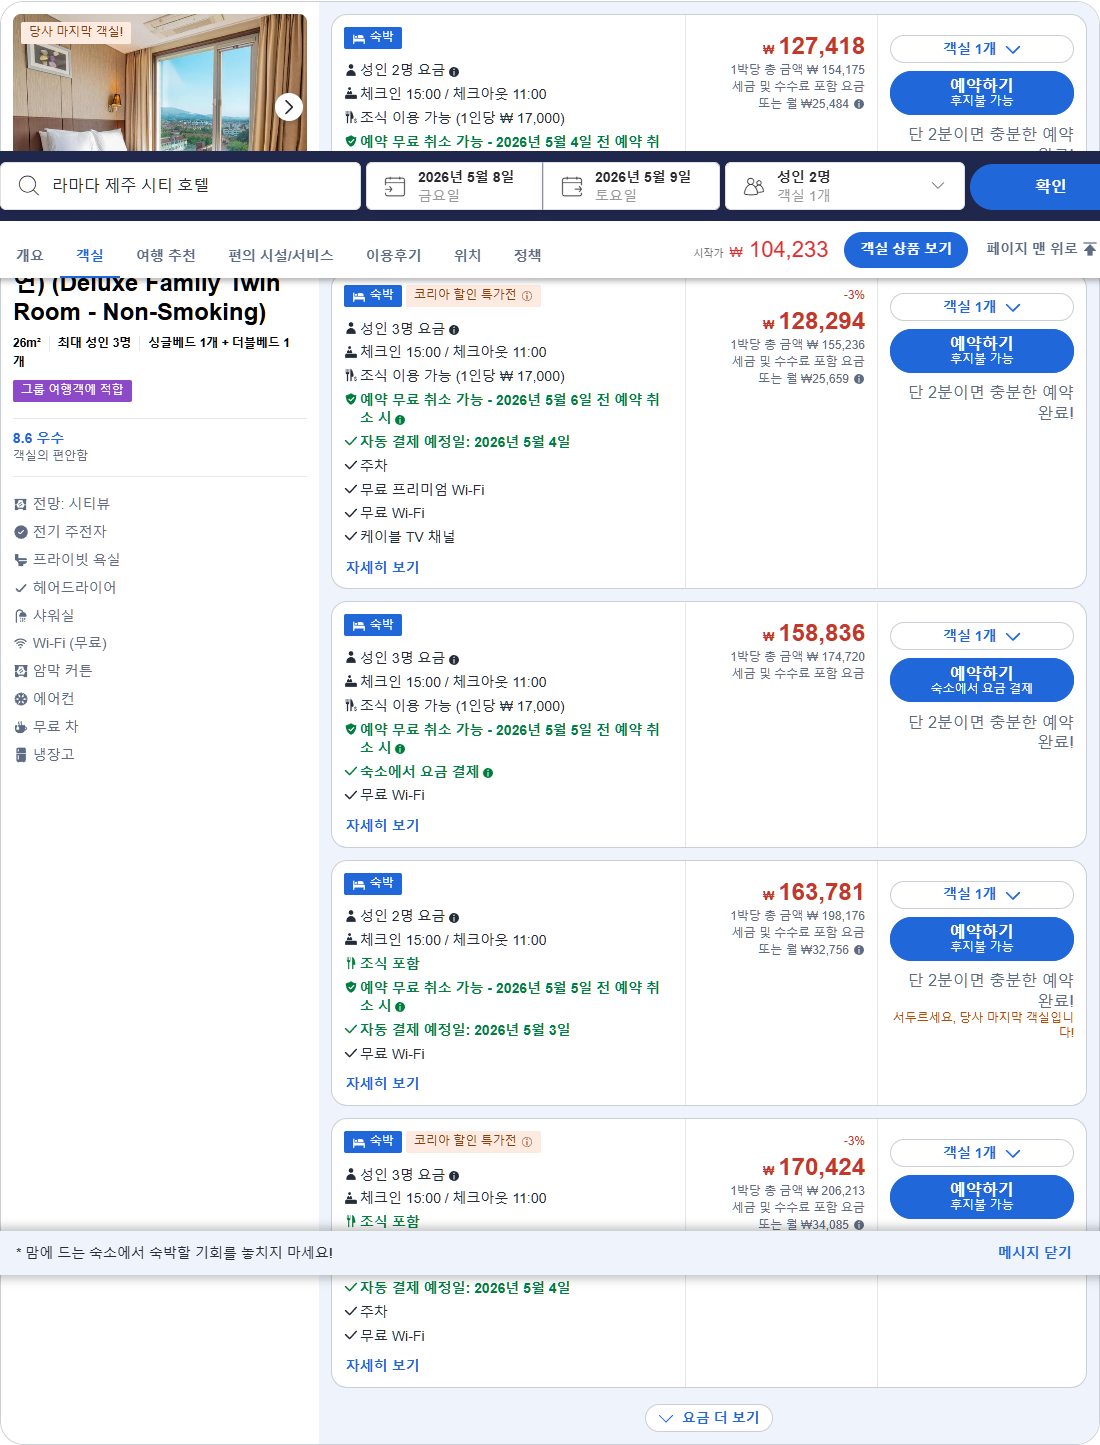
Task: Expand 자세히 보기 under ₩128,294 rate
Action: (383, 567)
